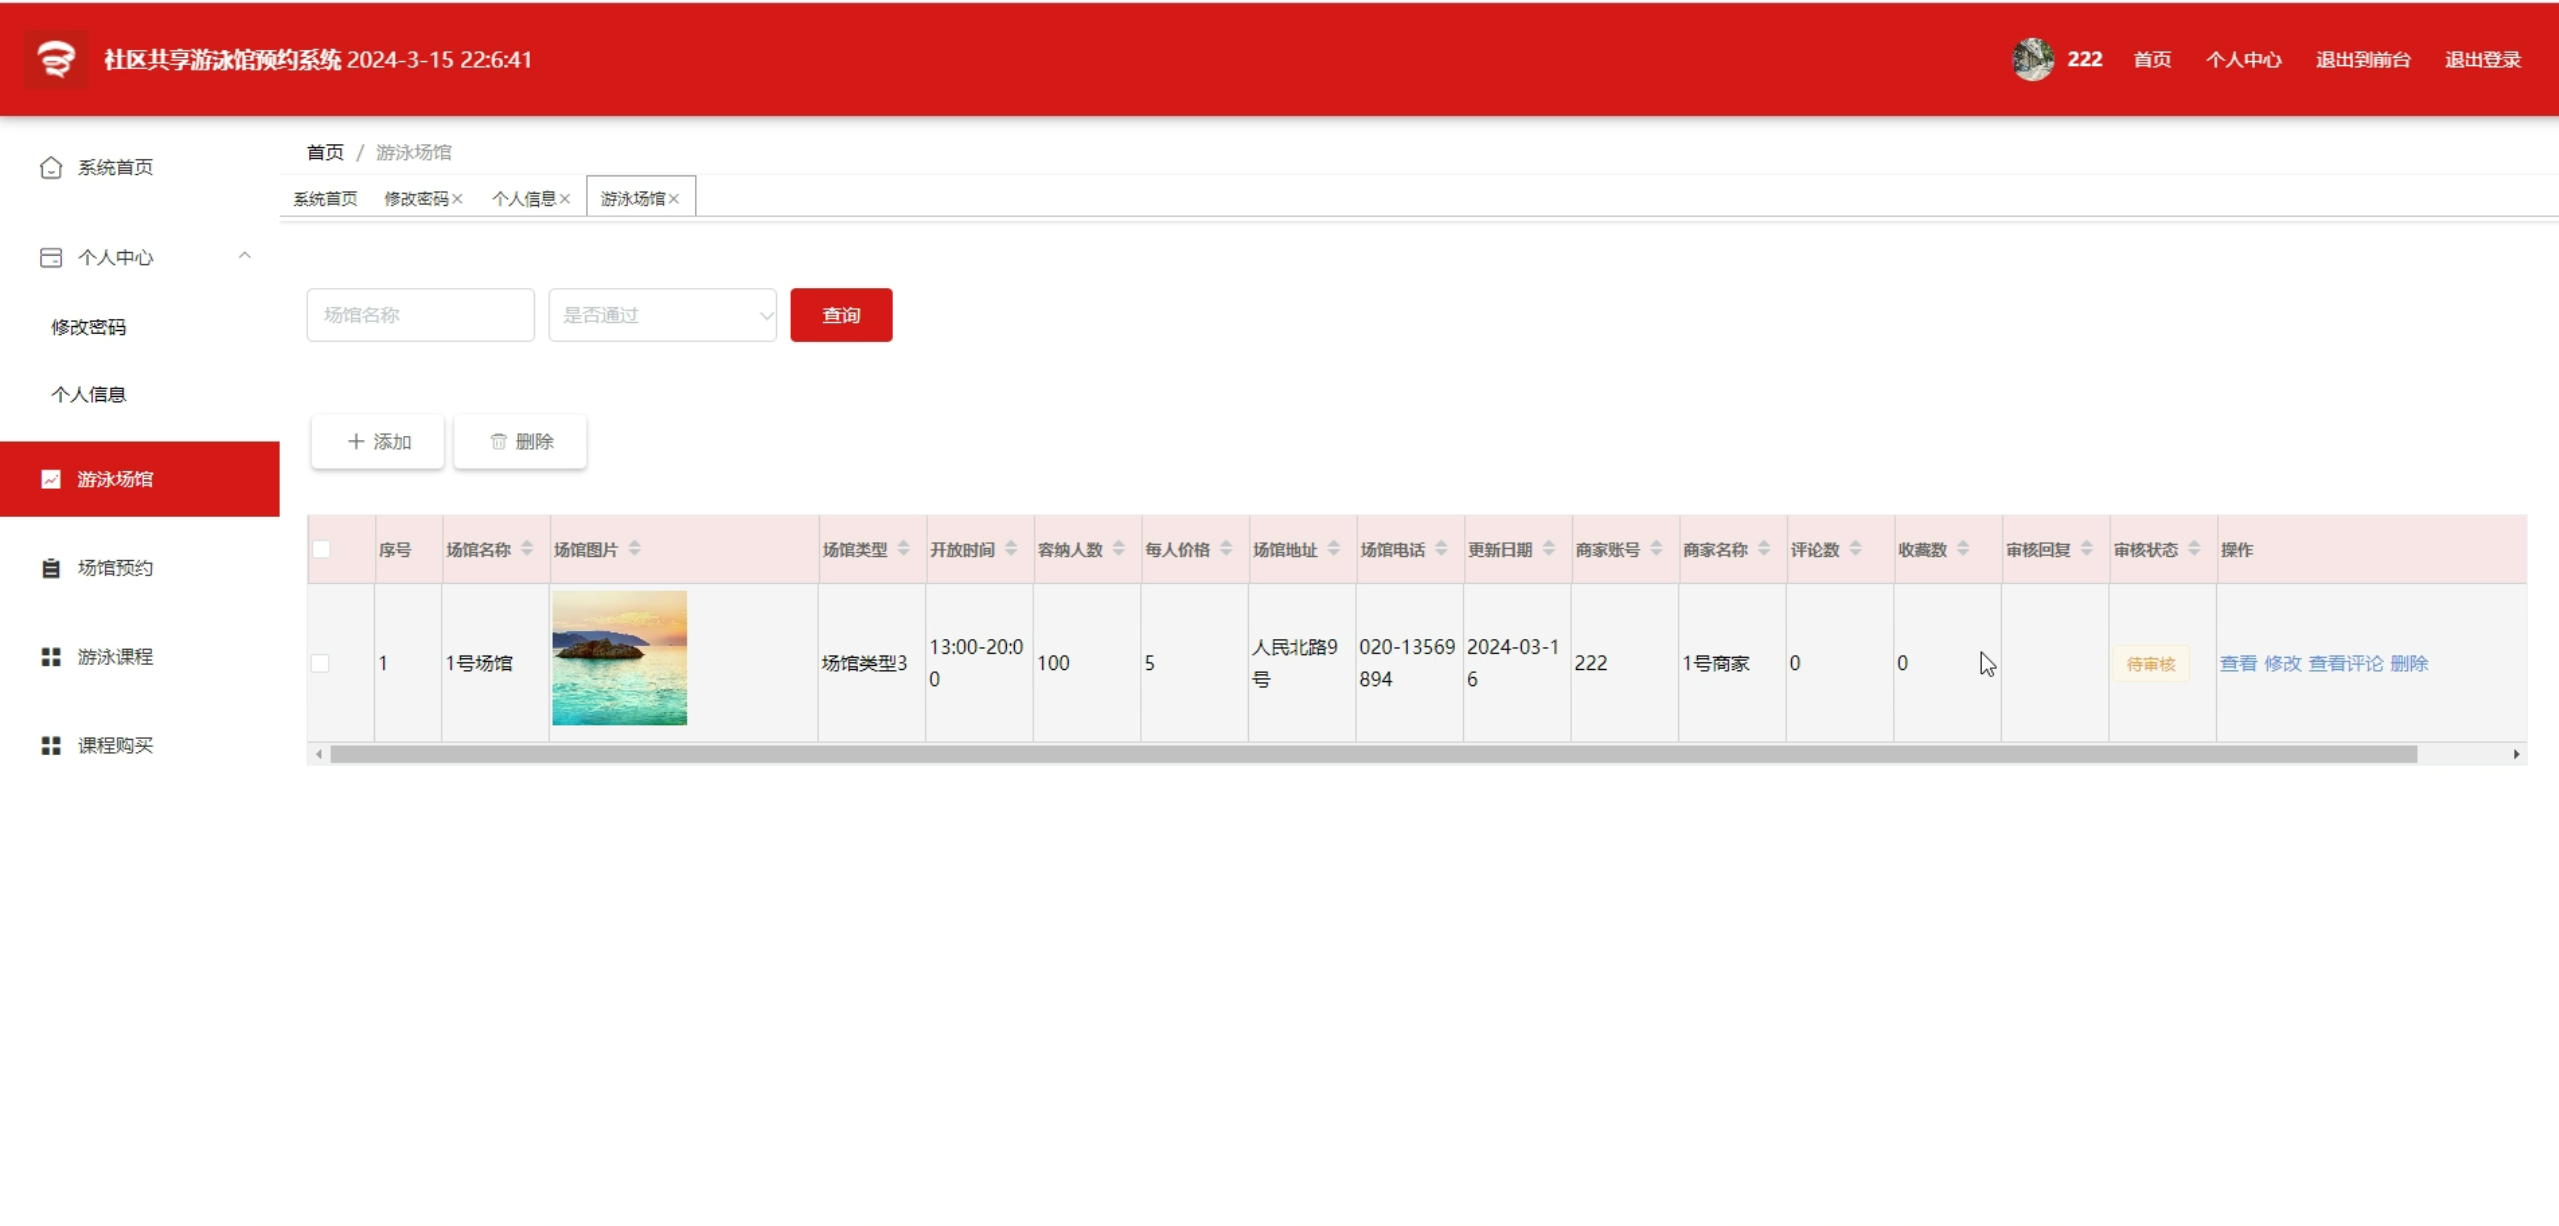Check the checkbox for row 1号场馆
Image resolution: width=2559 pixels, height=1226 pixels.
(x=320, y=663)
